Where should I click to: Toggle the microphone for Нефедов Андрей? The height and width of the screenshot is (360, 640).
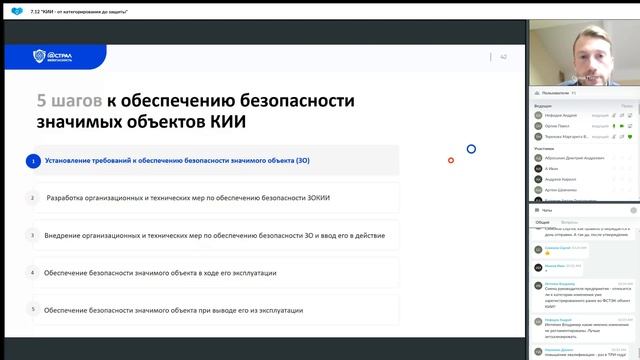[x=613, y=116]
